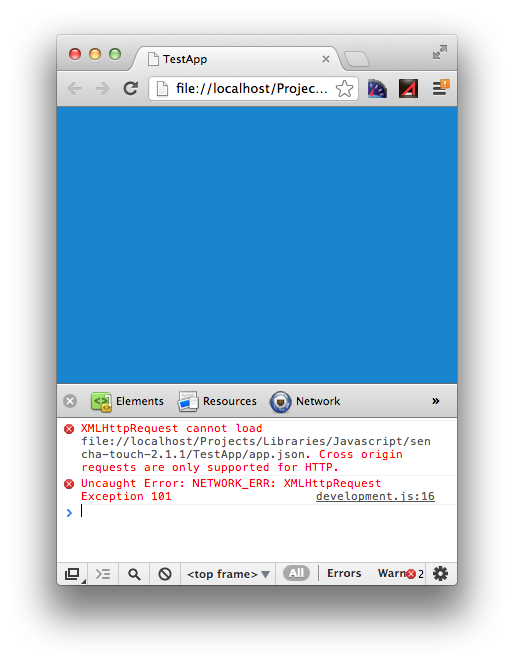This screenshot has width=514, height=664.
Task: Open the speedometer extension icon
Action: click(377, 89)
